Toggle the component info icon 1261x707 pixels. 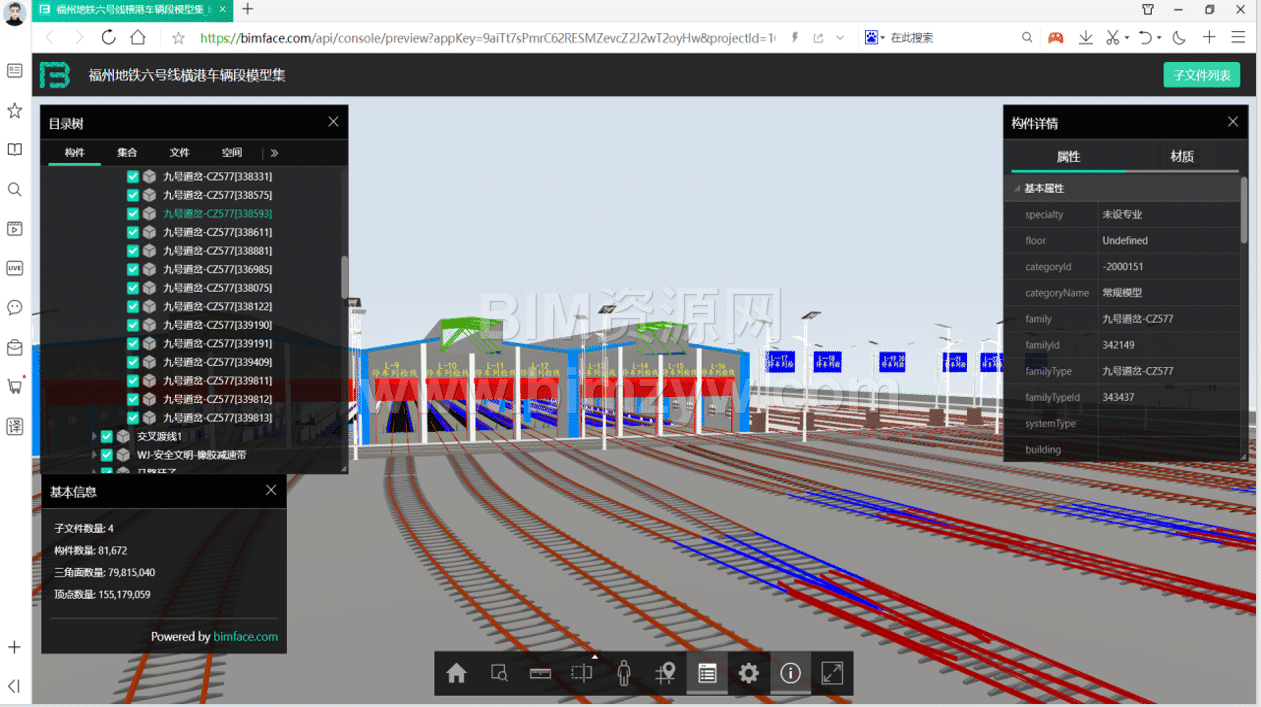[790, 673]
